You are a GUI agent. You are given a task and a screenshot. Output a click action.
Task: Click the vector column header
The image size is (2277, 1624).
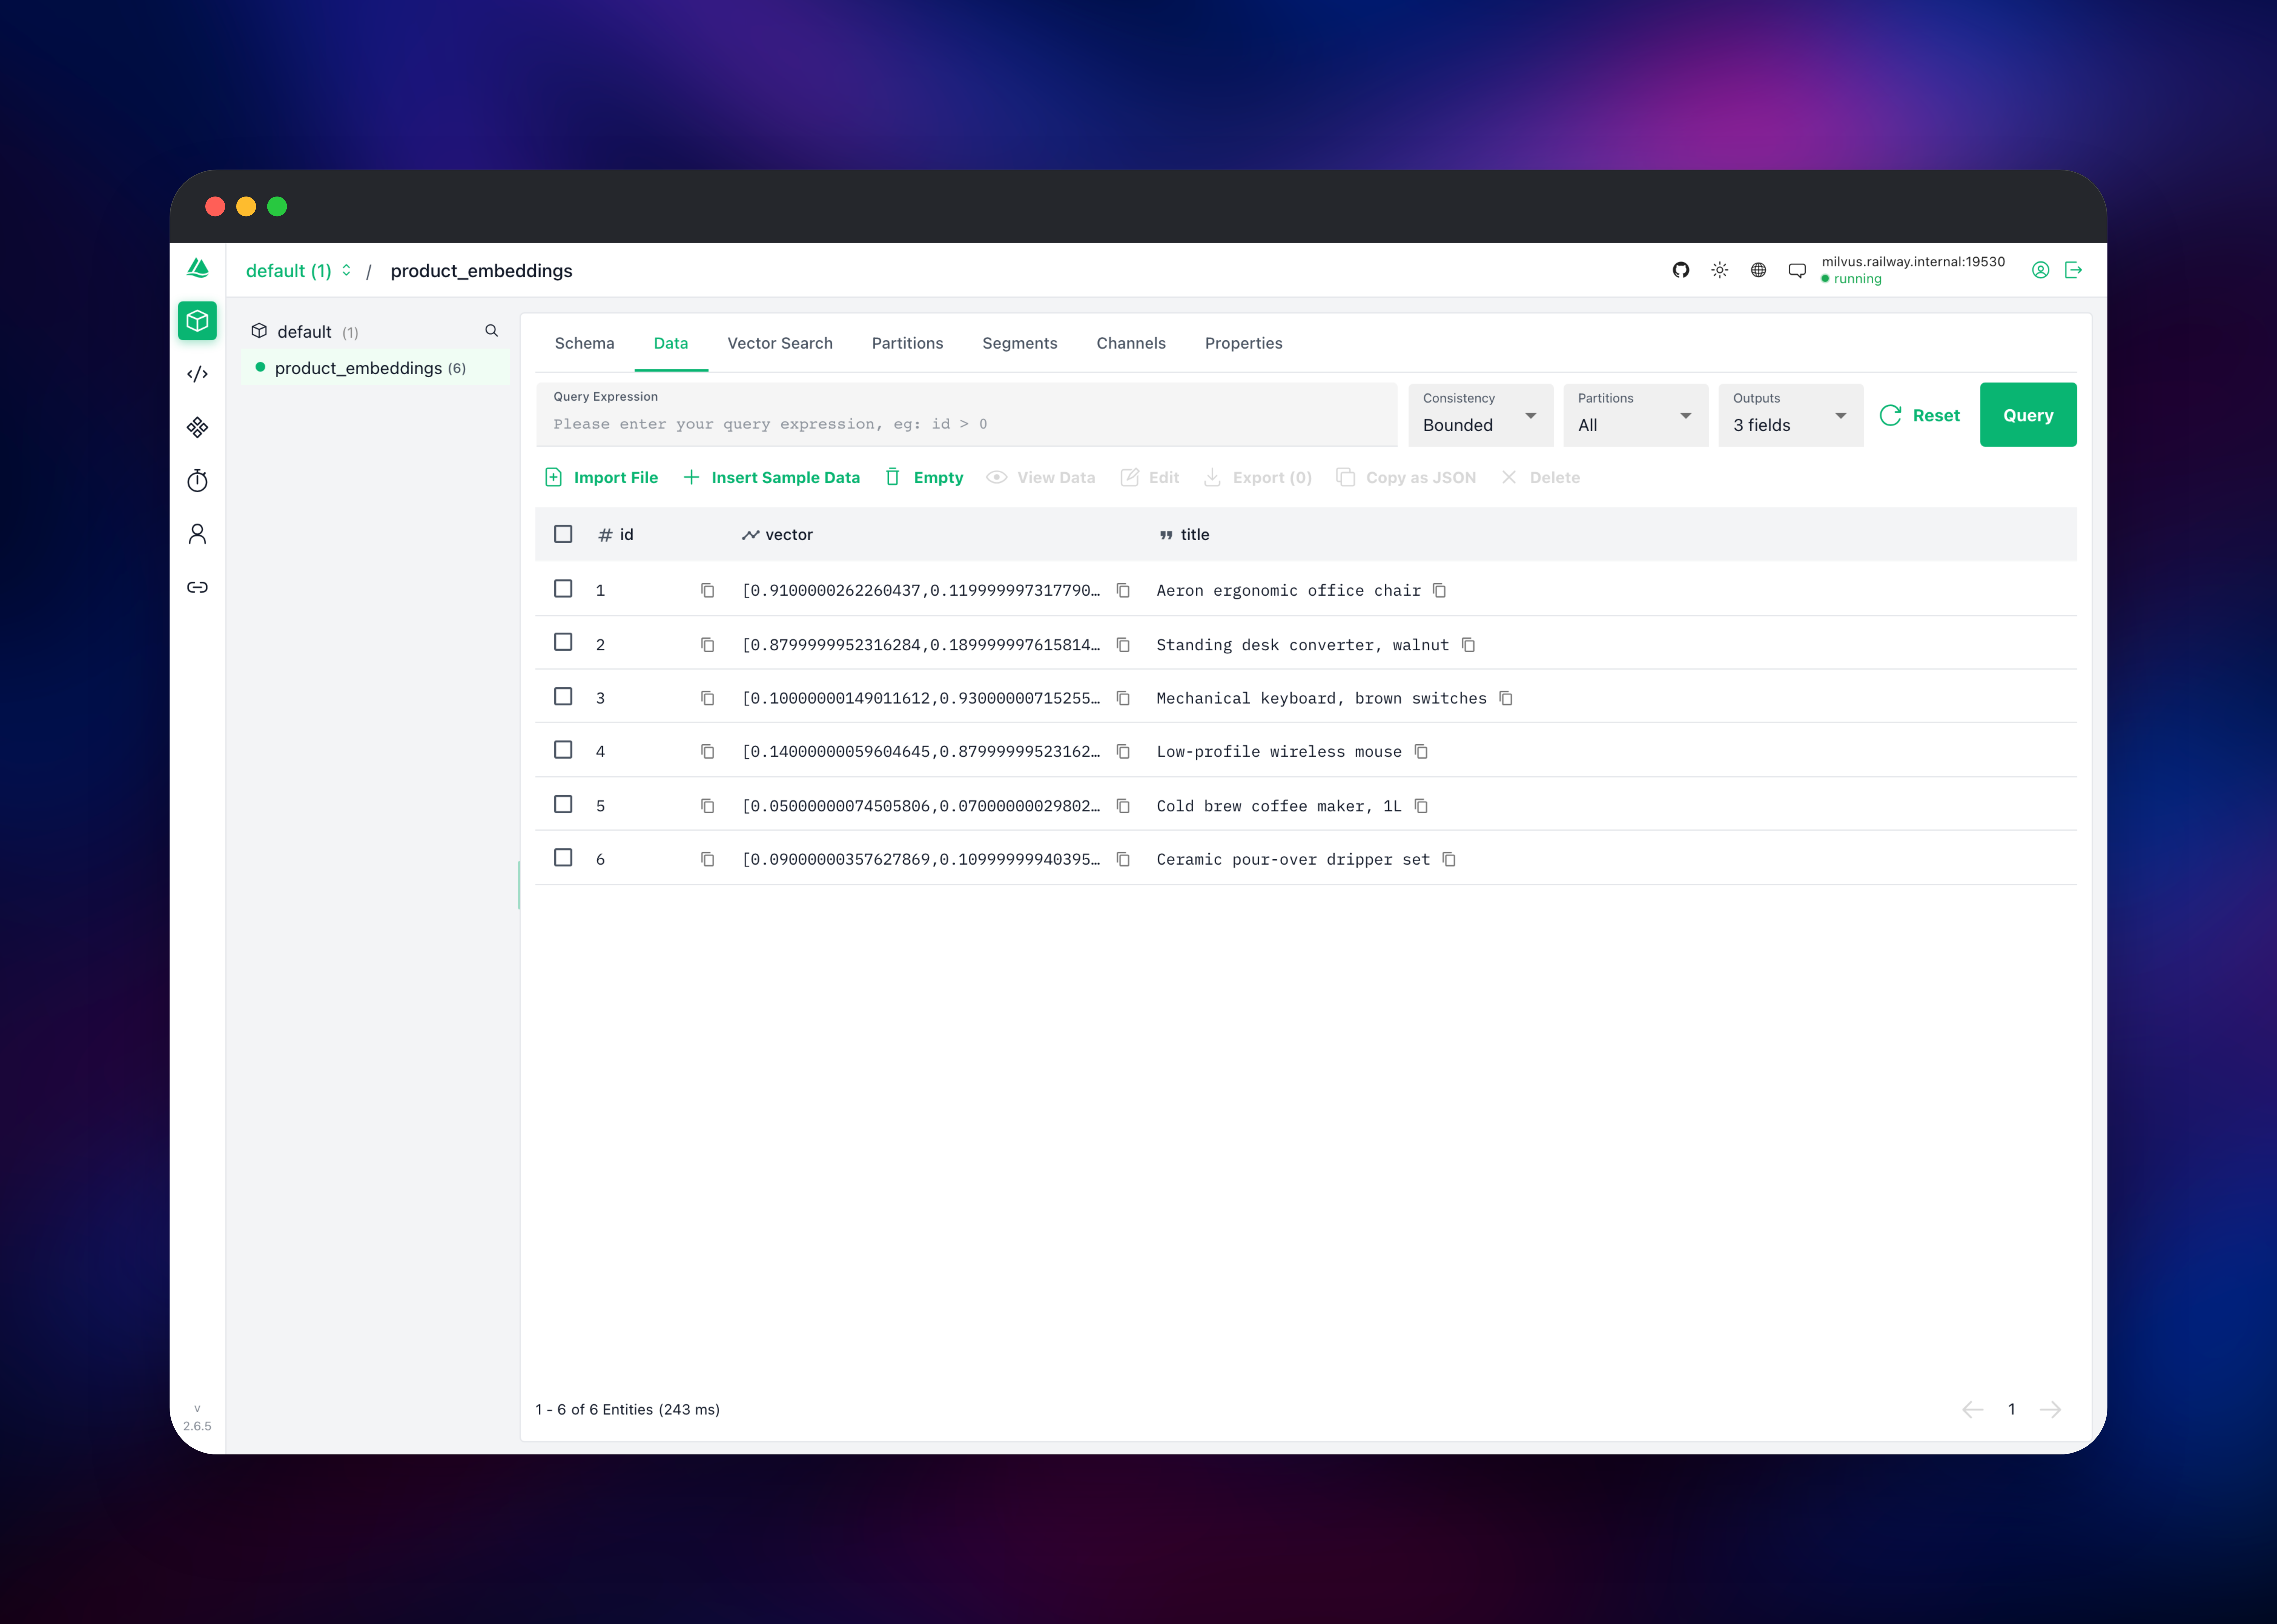point(778,535)
